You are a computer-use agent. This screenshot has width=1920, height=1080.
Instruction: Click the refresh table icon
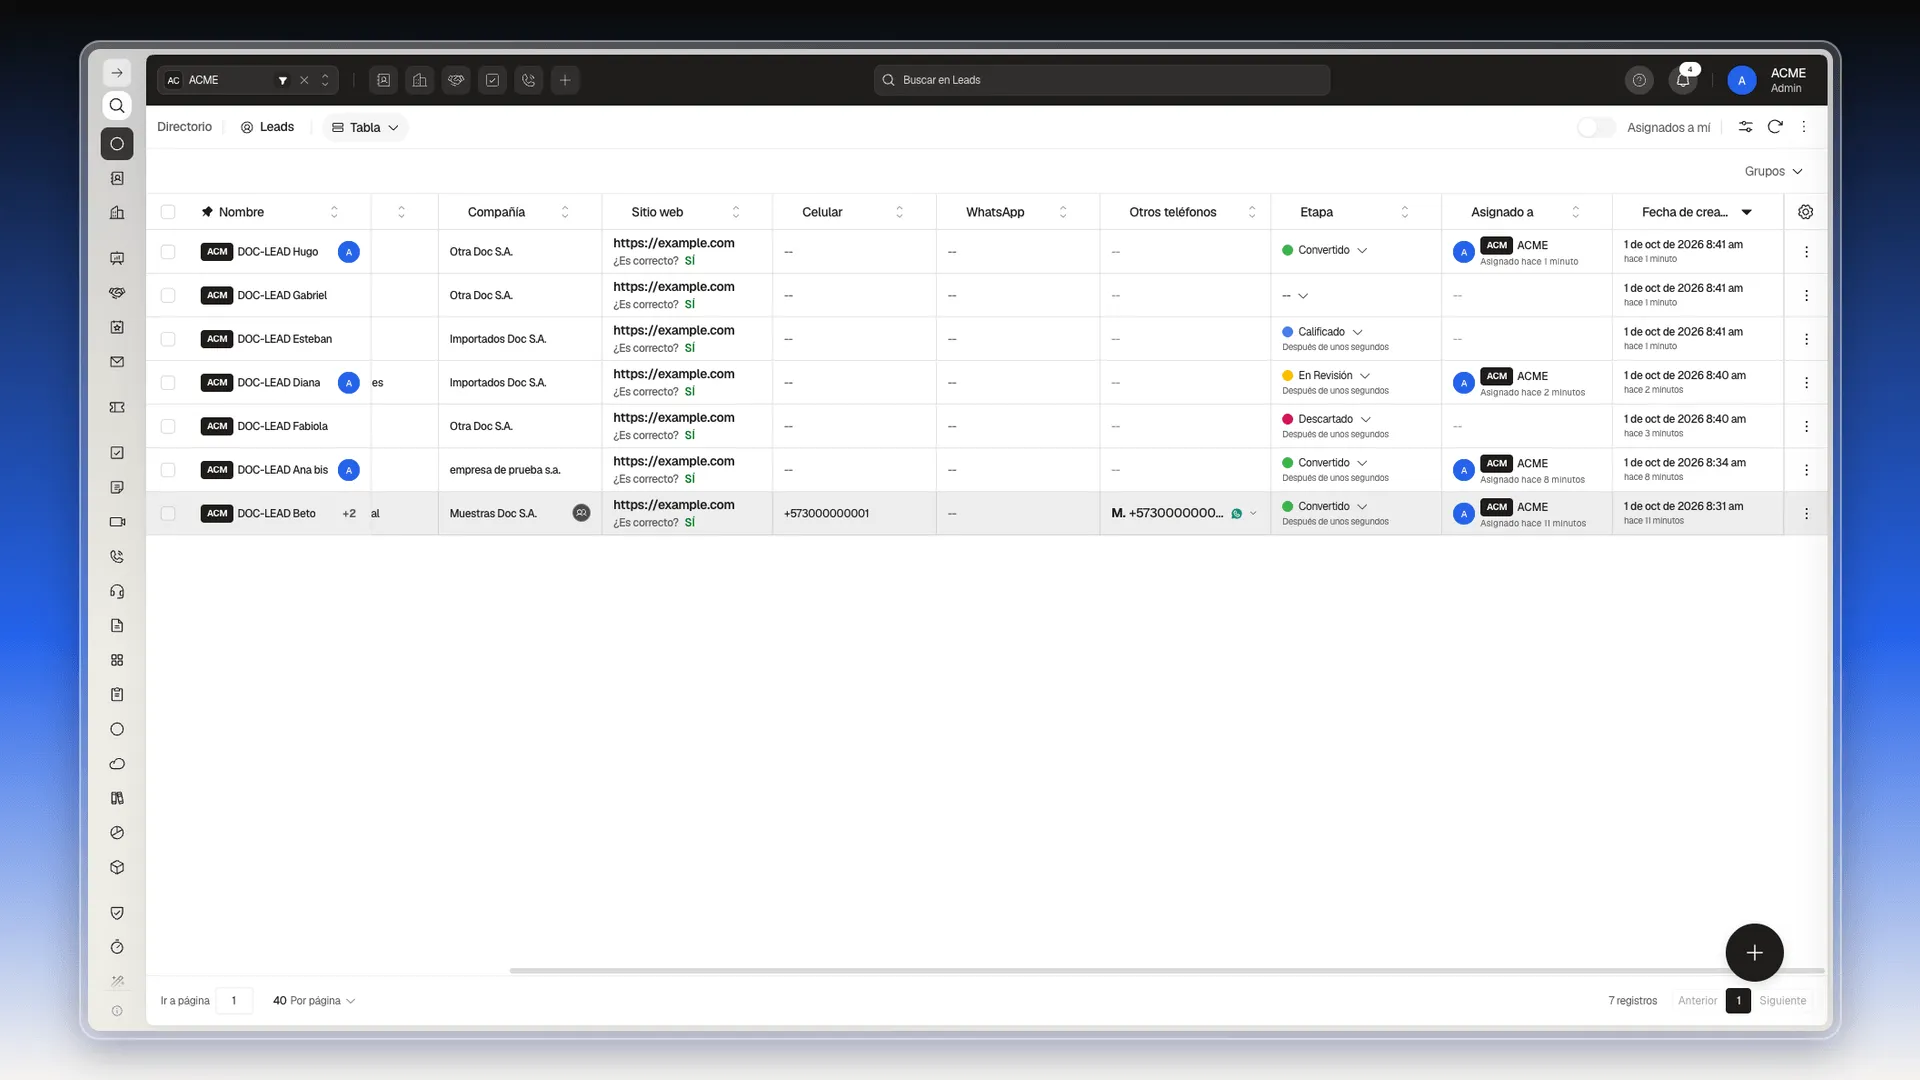[x=1775, y=127]
